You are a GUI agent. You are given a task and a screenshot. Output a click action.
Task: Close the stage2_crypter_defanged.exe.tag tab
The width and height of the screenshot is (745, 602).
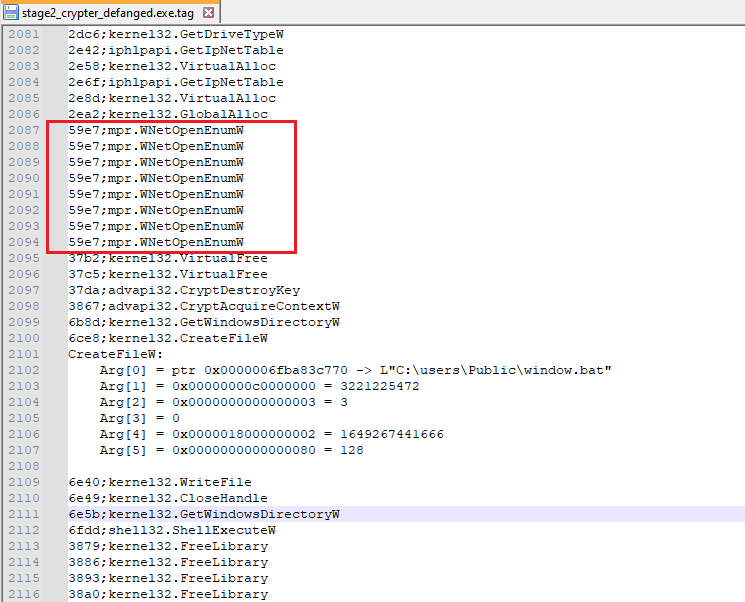pyautogui.click(x=209, y=13)
